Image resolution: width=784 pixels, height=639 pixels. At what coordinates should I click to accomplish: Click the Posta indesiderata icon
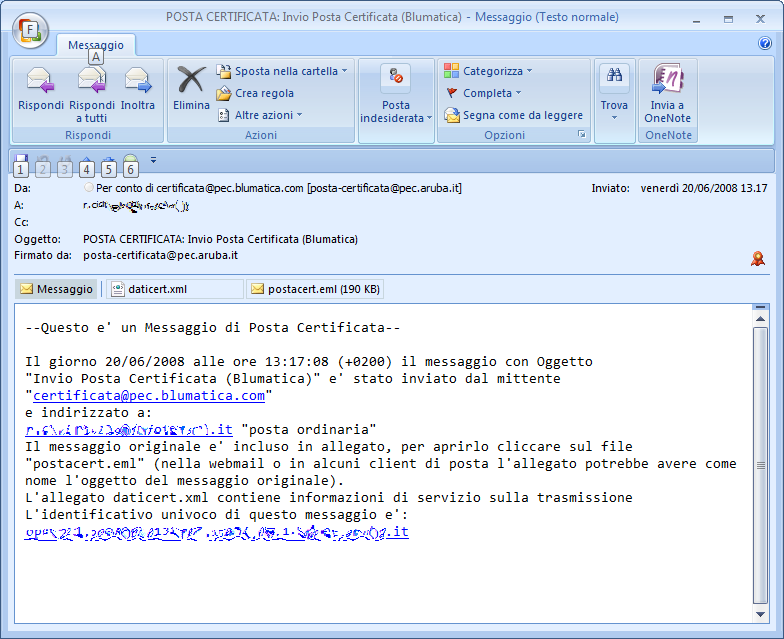(396, 78)
